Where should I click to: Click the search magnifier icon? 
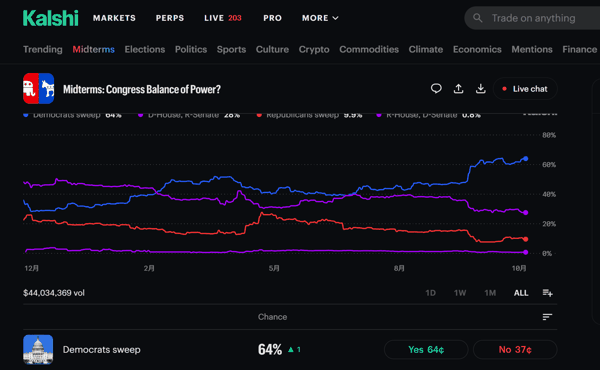pos(478,18)
